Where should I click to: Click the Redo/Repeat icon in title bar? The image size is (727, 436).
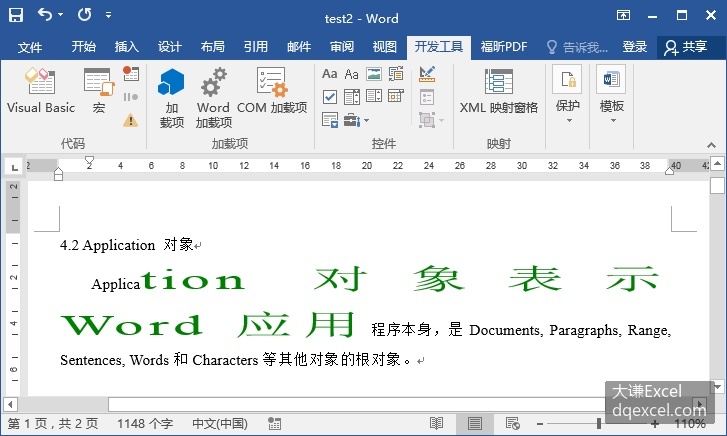(x=84, y=15)
